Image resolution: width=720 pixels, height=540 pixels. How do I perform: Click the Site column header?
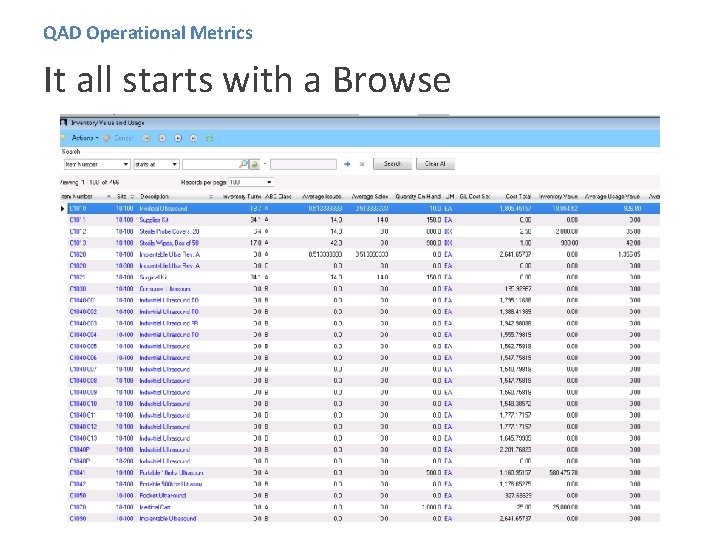(x=122, y=197)
